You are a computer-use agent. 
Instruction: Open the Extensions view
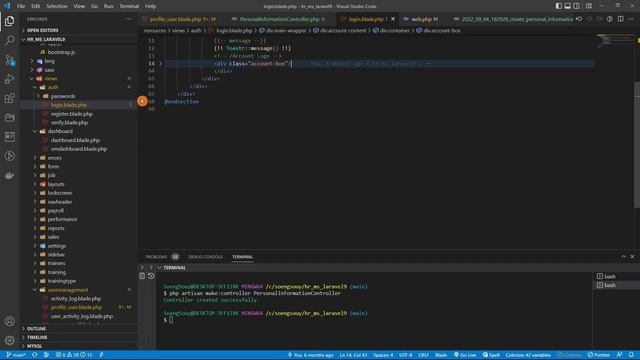(x=9, y=98)
